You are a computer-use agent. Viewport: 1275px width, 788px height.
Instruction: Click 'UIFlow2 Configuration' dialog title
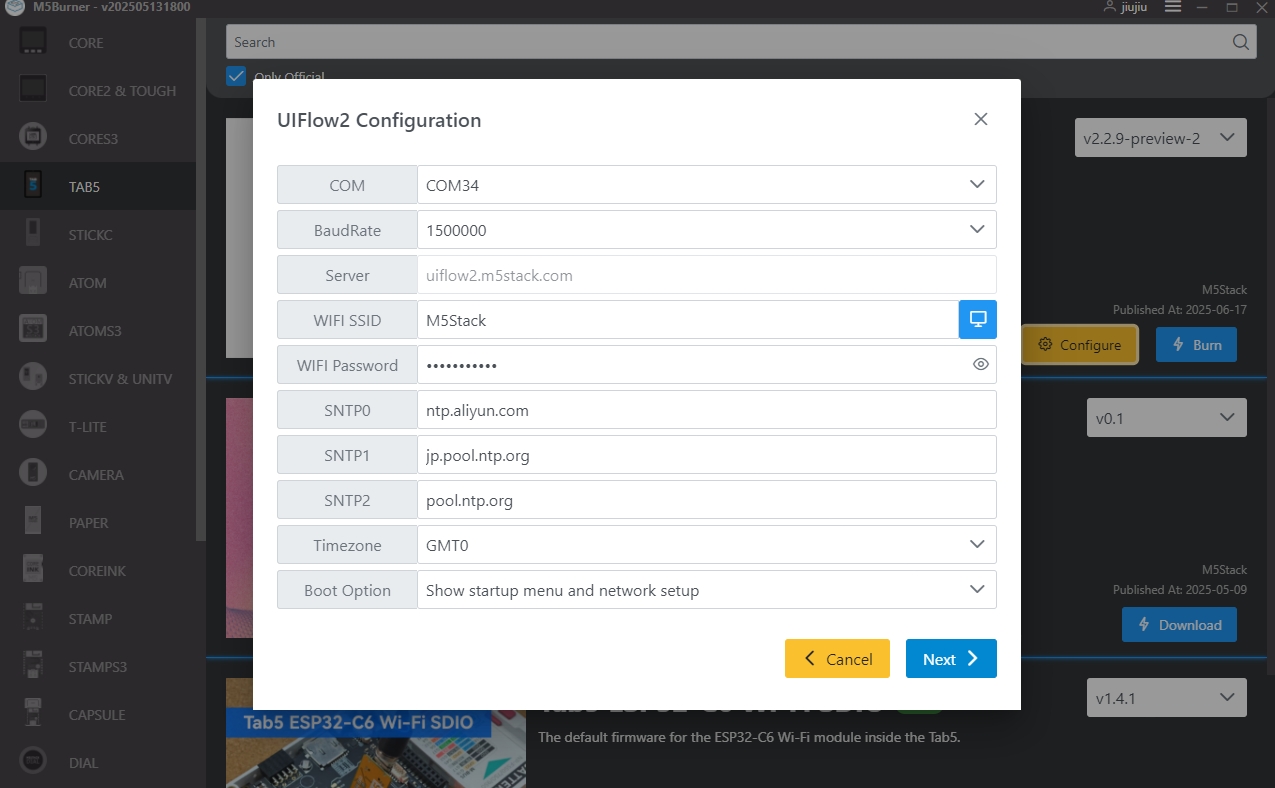pos(379,120)
